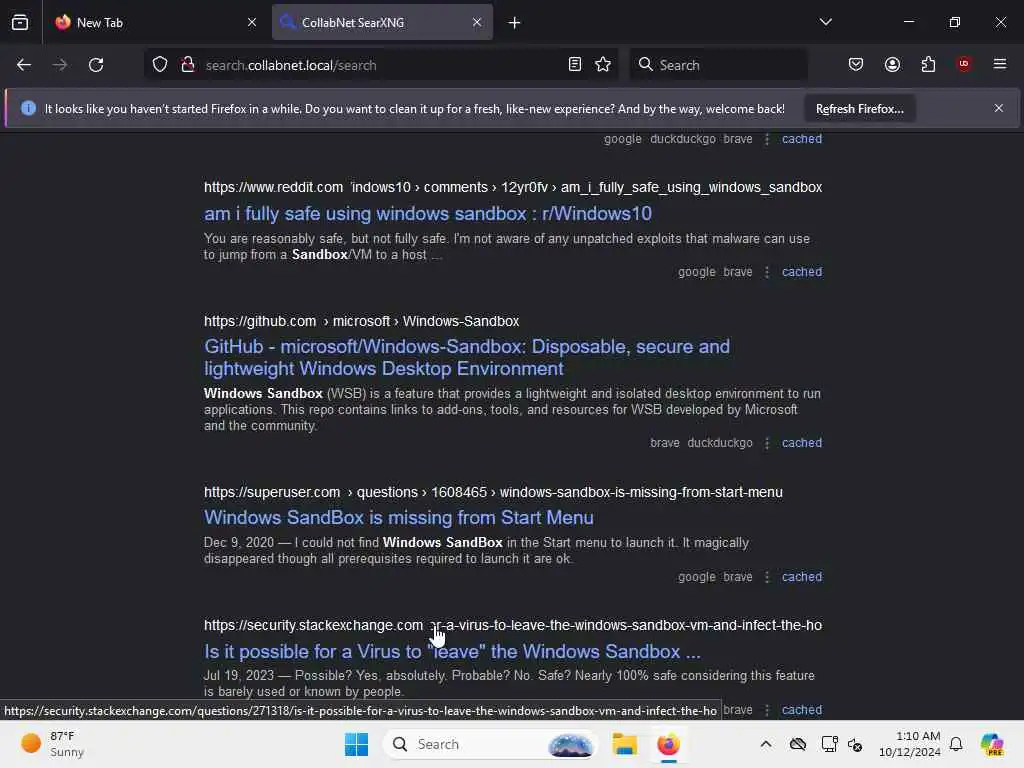Click the security.stackexchange.com URL text
Screen dimensions: 1024x768
513,625
